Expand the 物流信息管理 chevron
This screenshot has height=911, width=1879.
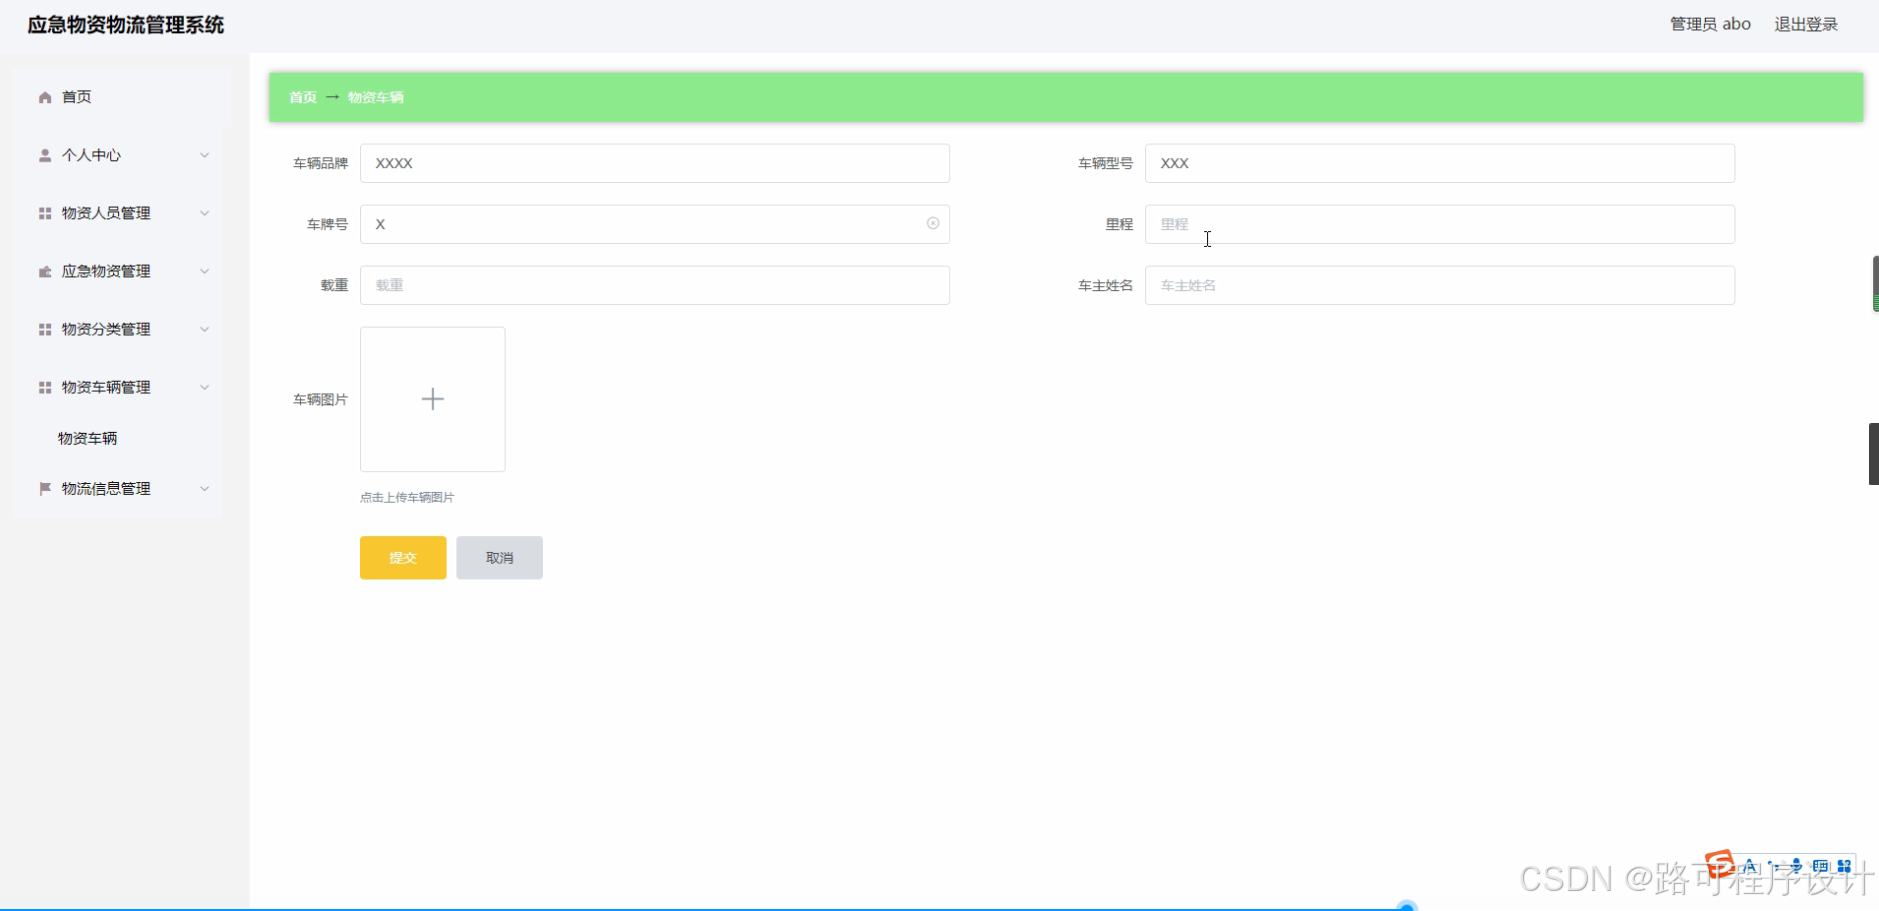[204, 488]
